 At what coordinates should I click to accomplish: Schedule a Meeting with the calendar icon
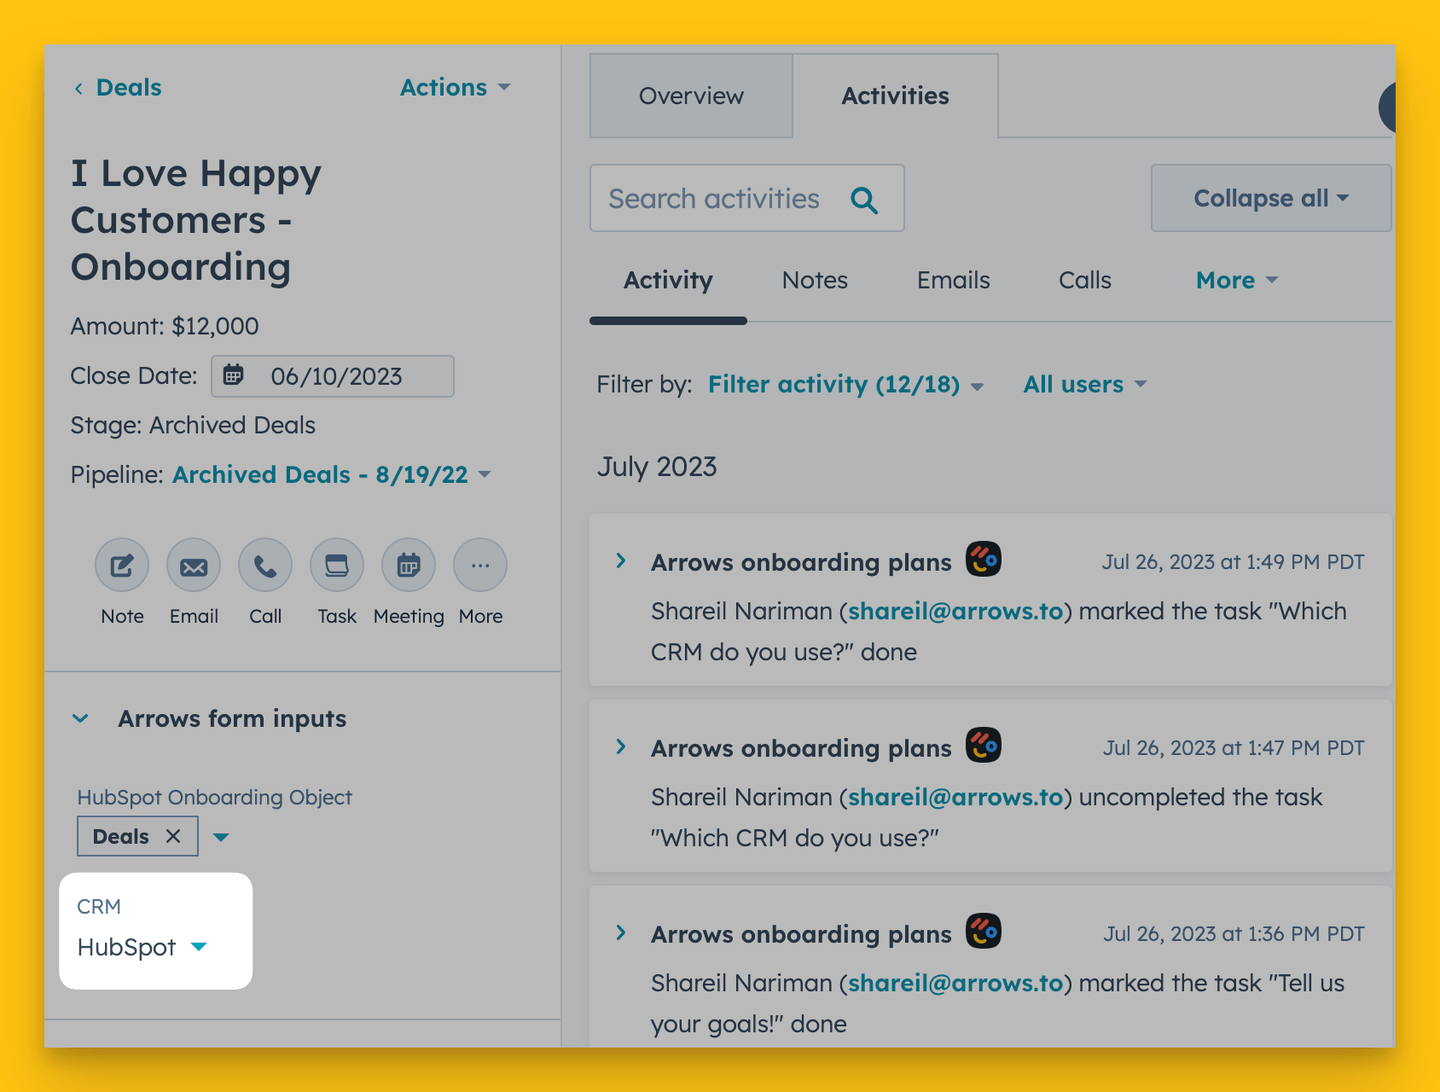pyautogui.click(x=408, y=566)
